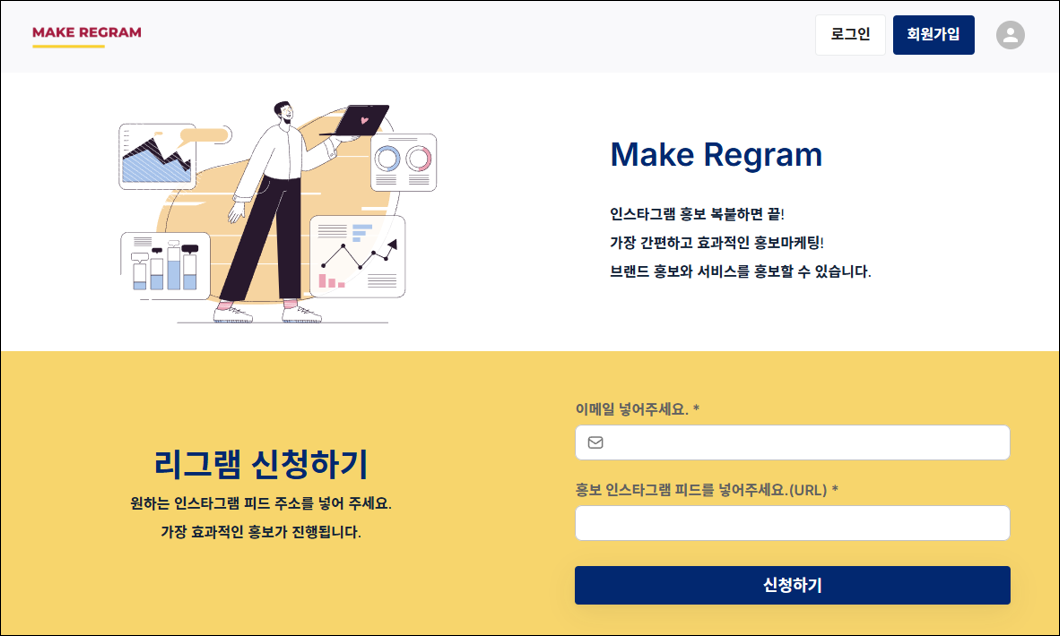Click the 리그램 신청하기 section heading
The height and width of the screenshot is (636, 1060).
pyautogui.click(x=261, y=464)
